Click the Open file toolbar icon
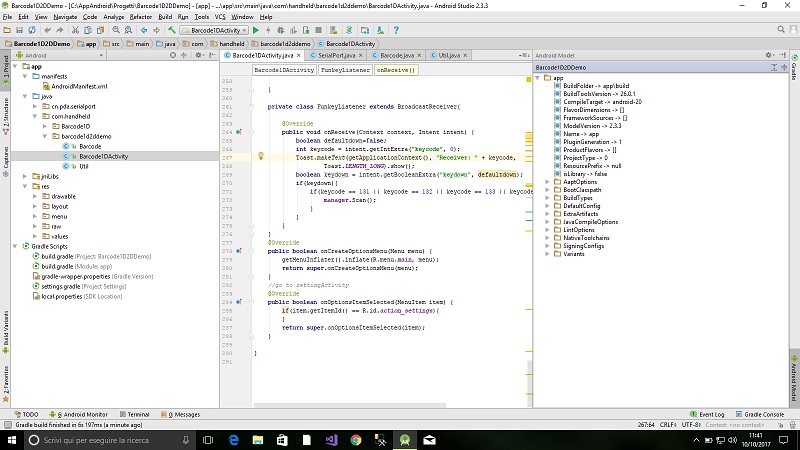Screen dimensions: 800x450 (x=7, y=30)
